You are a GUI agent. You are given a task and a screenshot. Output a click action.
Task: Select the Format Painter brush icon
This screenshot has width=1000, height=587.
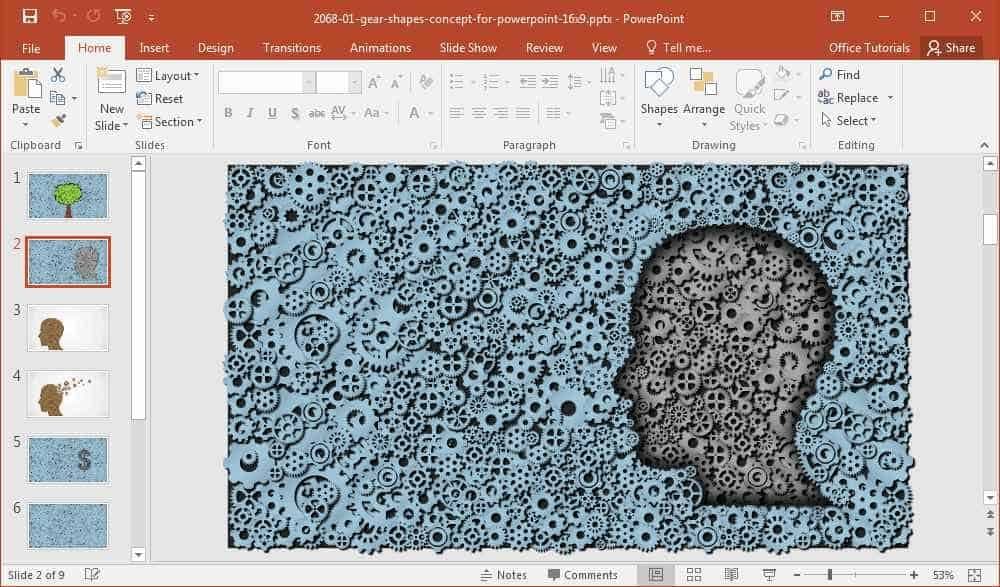(x=58, y=120)
